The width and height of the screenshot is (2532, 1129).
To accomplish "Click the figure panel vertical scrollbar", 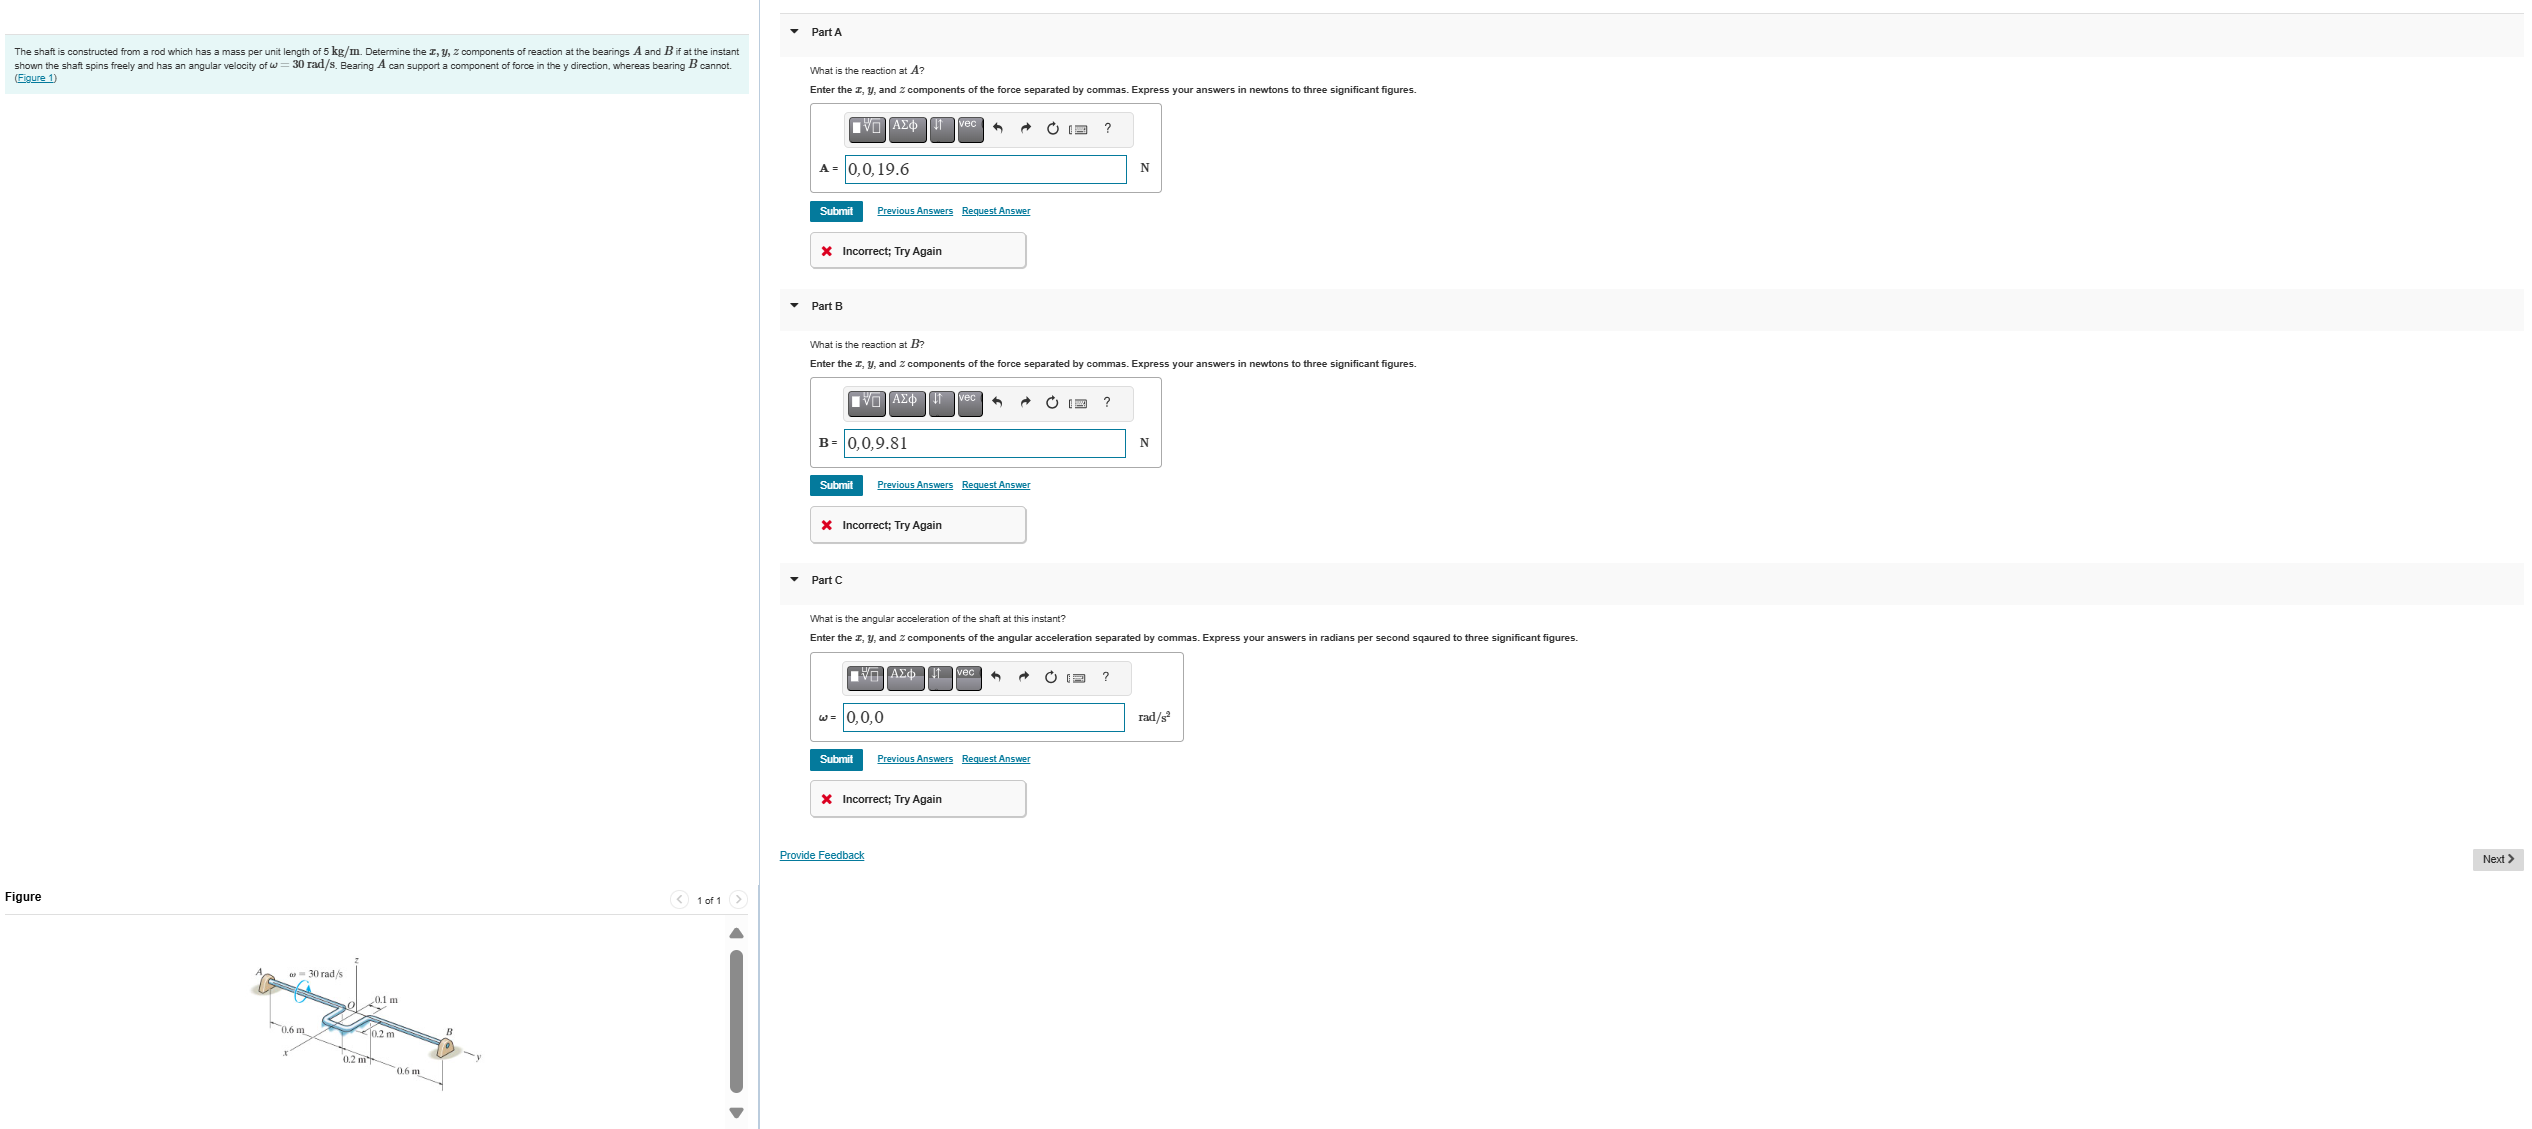I will point(737,1020).
